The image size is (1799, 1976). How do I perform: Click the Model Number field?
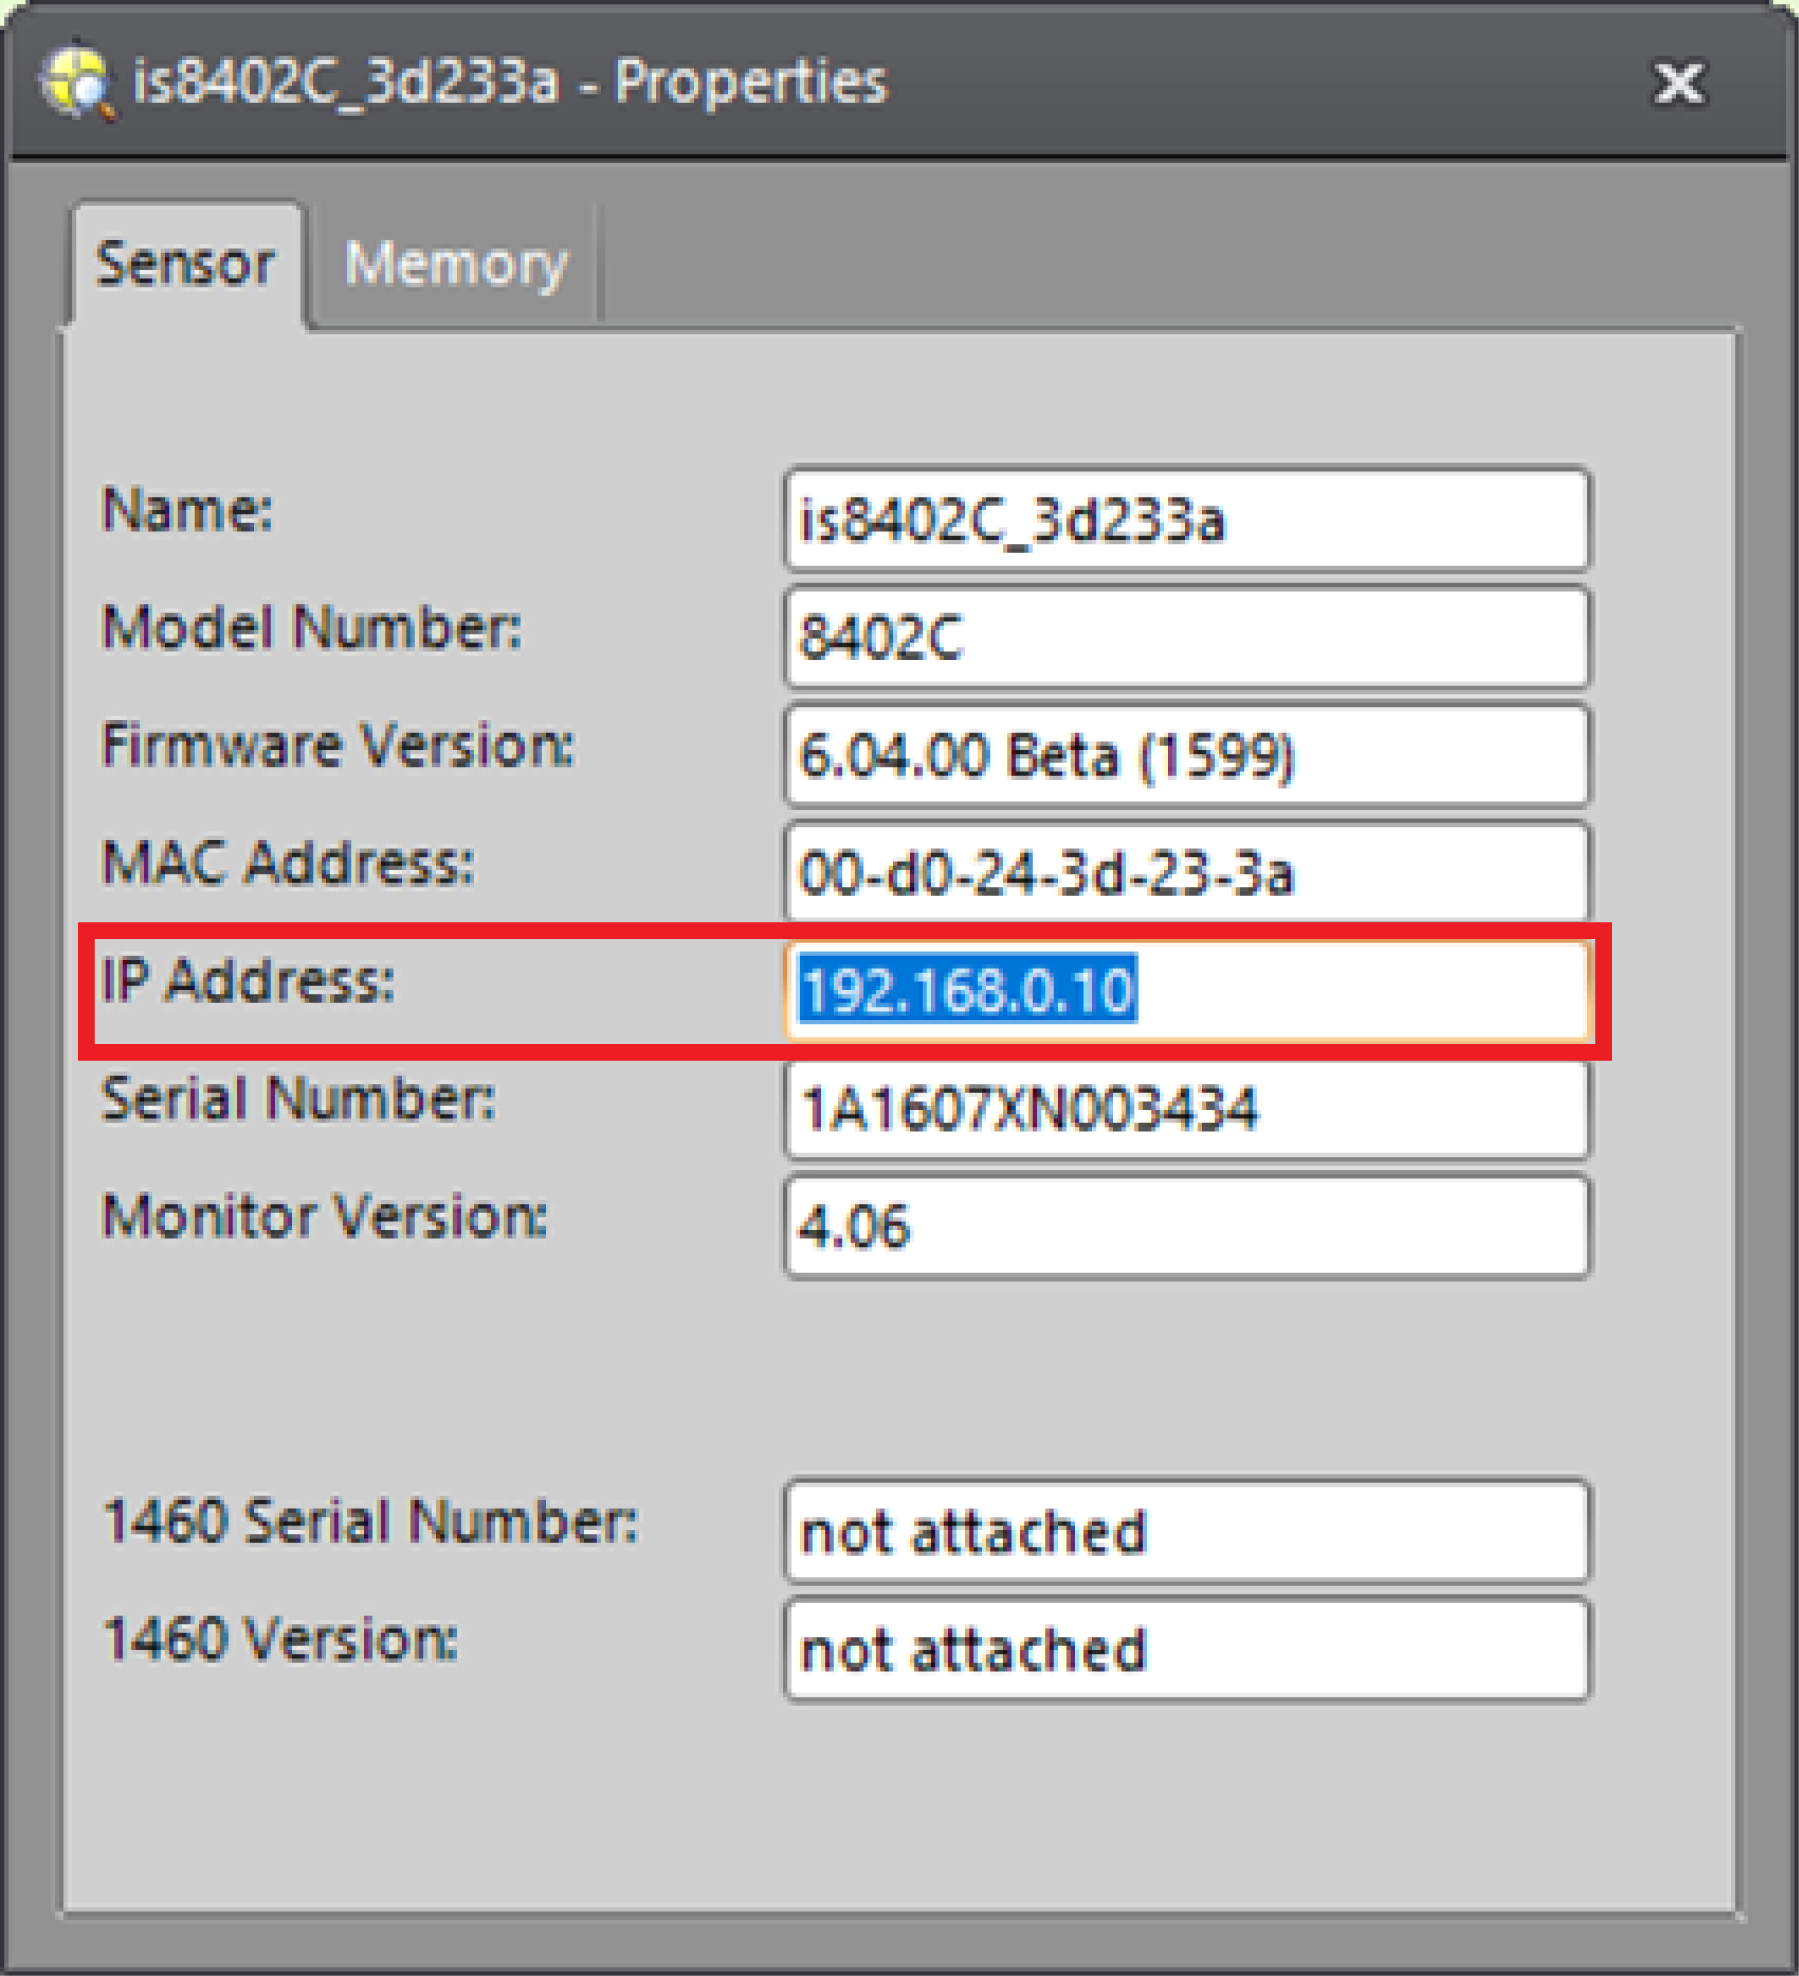pyautogui.click(x=1186, y=637)
